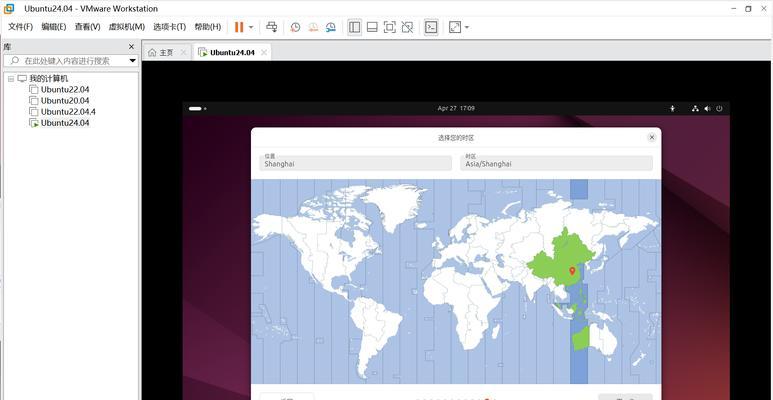Viewport: 773px width, 400px height.
Task: Open the power options dropdown next to pause
Action: (x=251, y=27)
